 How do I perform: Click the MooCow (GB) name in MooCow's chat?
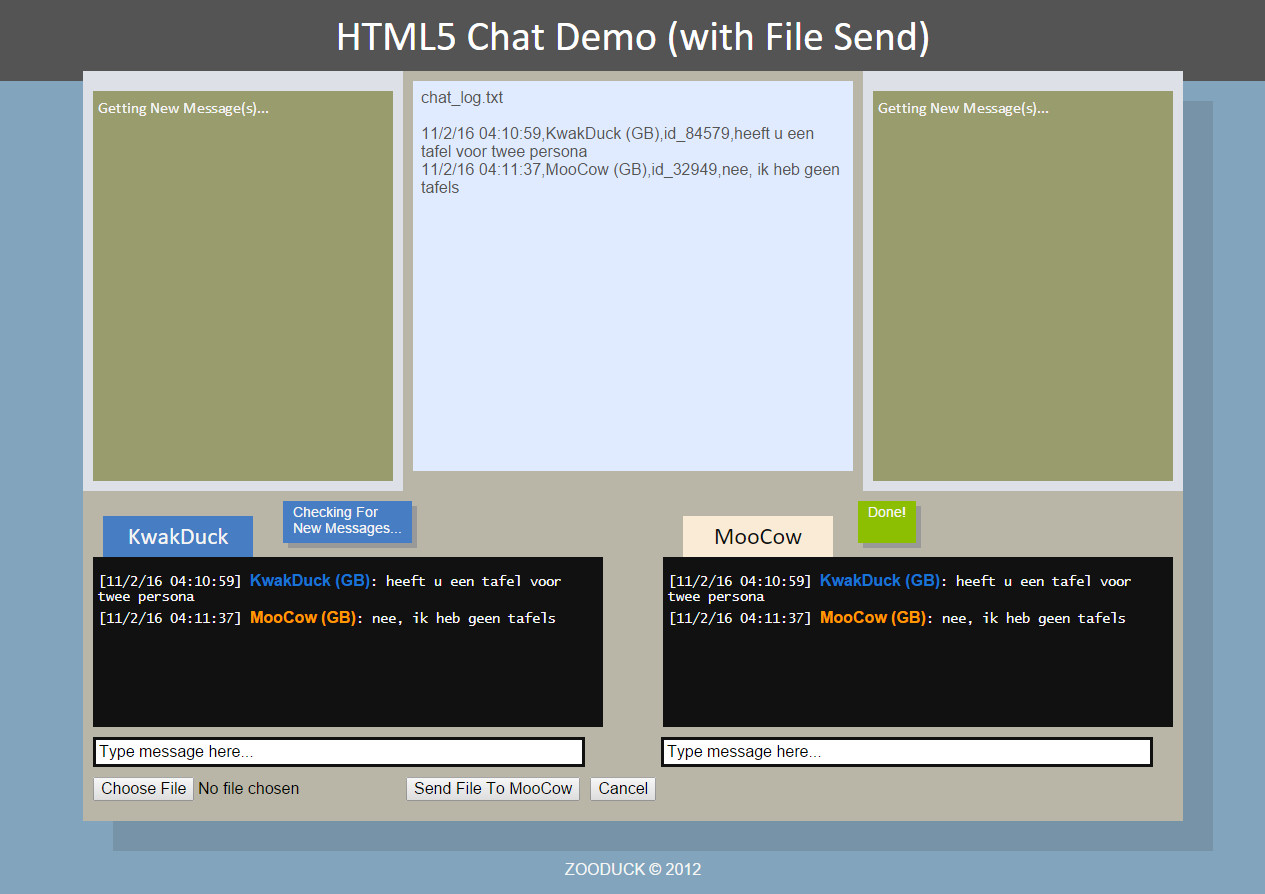click(873, 617)
